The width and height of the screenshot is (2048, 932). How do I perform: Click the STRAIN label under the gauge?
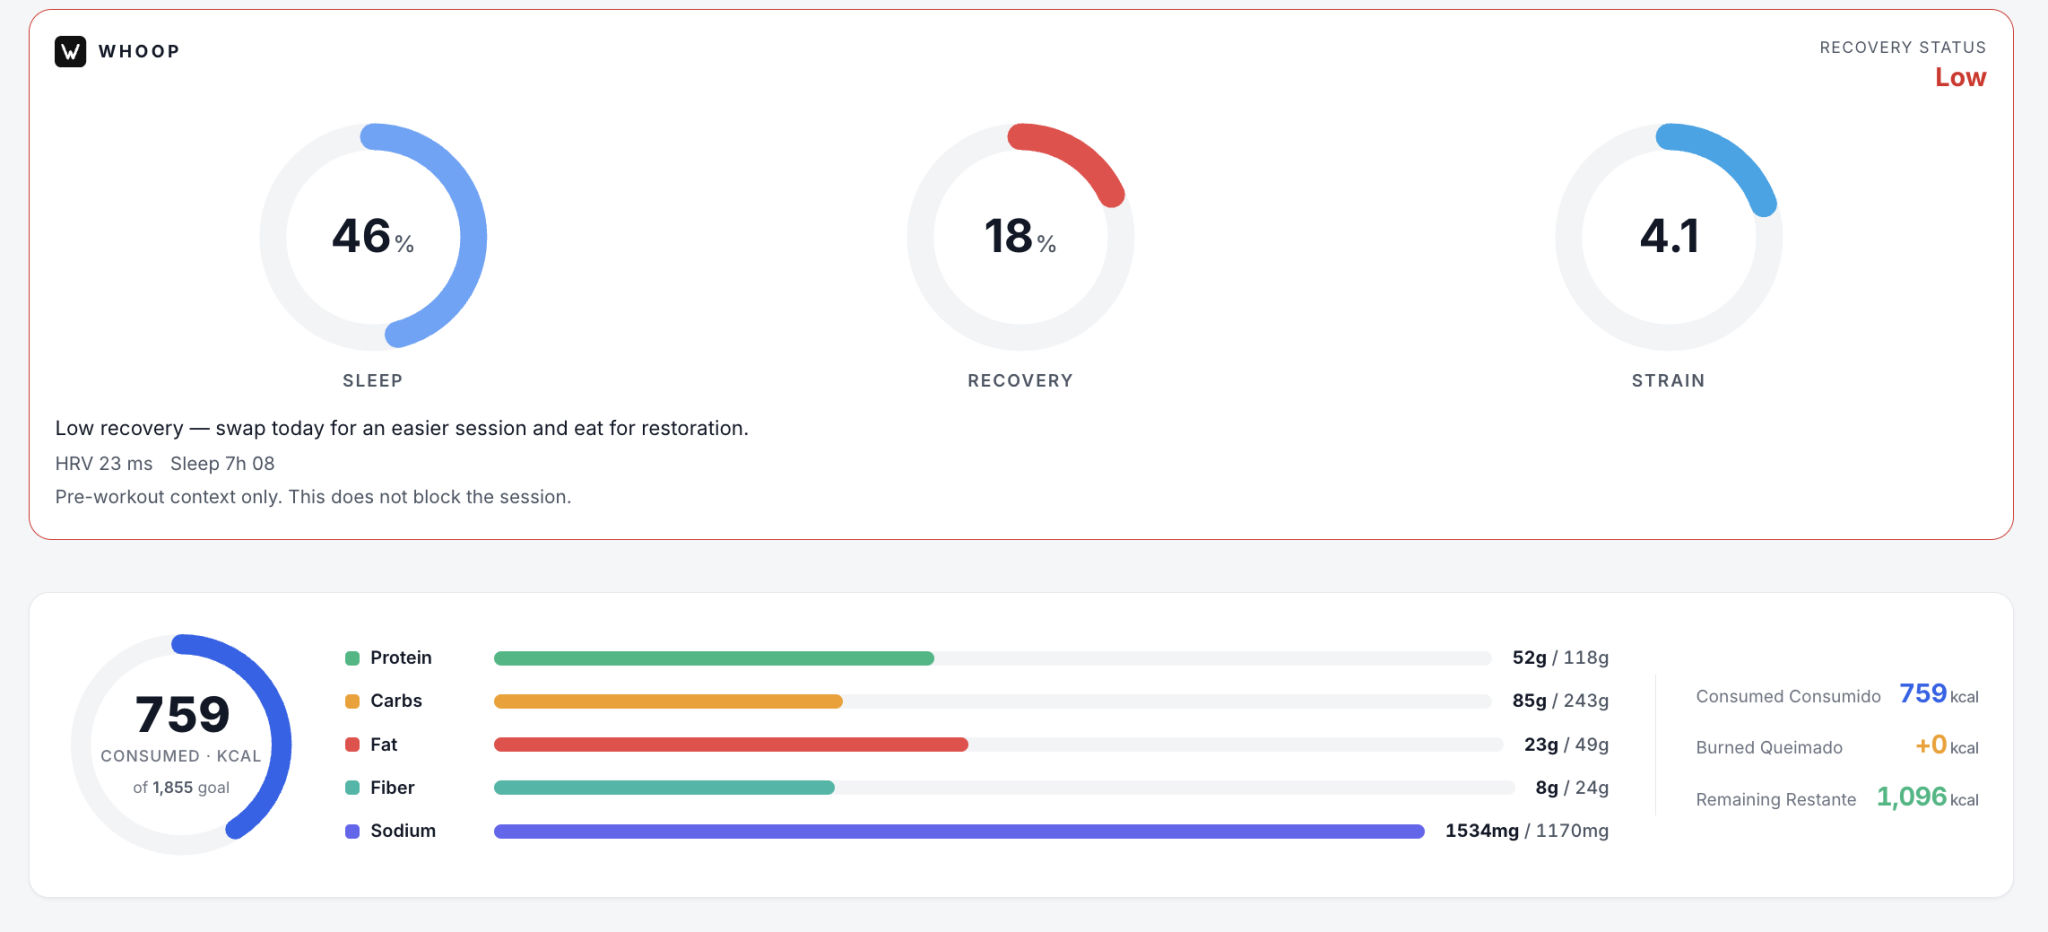[x=1668, y=381]
